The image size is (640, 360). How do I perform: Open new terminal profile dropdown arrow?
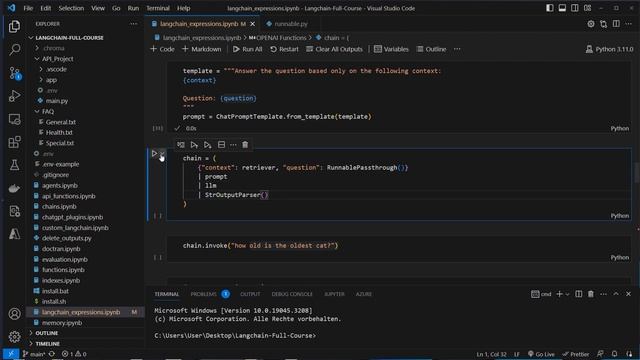click(567, 294)
